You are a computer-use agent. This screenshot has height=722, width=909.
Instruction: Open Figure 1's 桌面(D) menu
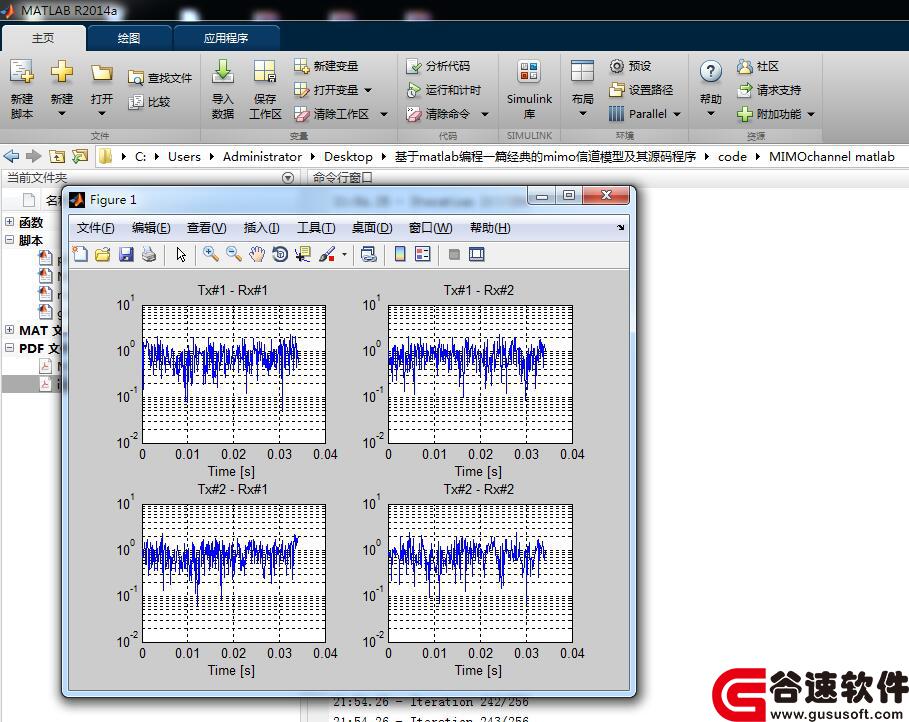(x=372, y=228)
